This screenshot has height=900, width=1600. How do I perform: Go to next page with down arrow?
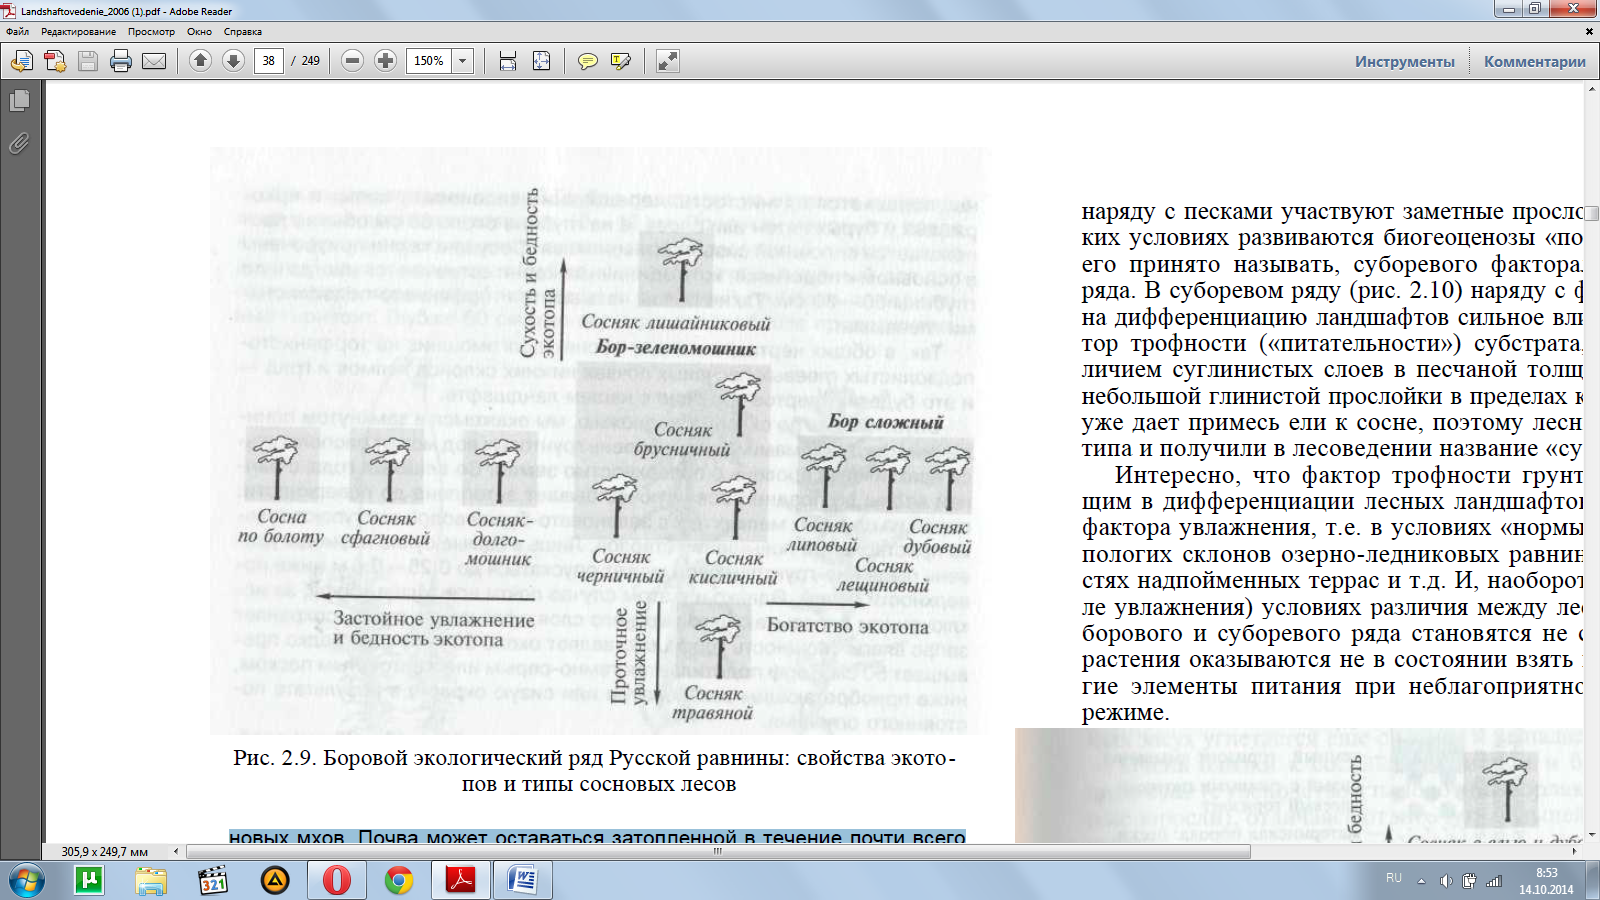233,61
